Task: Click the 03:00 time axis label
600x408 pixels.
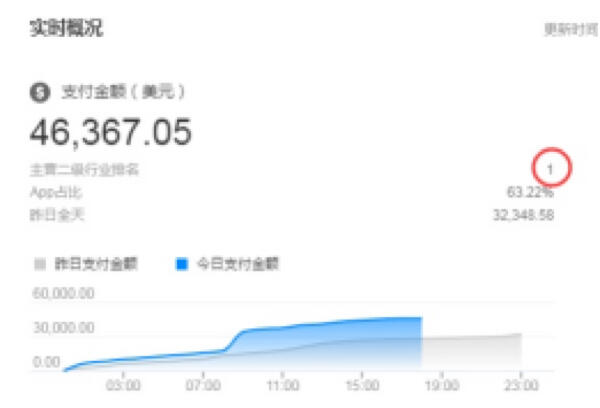Action: (x=123, y=385)
